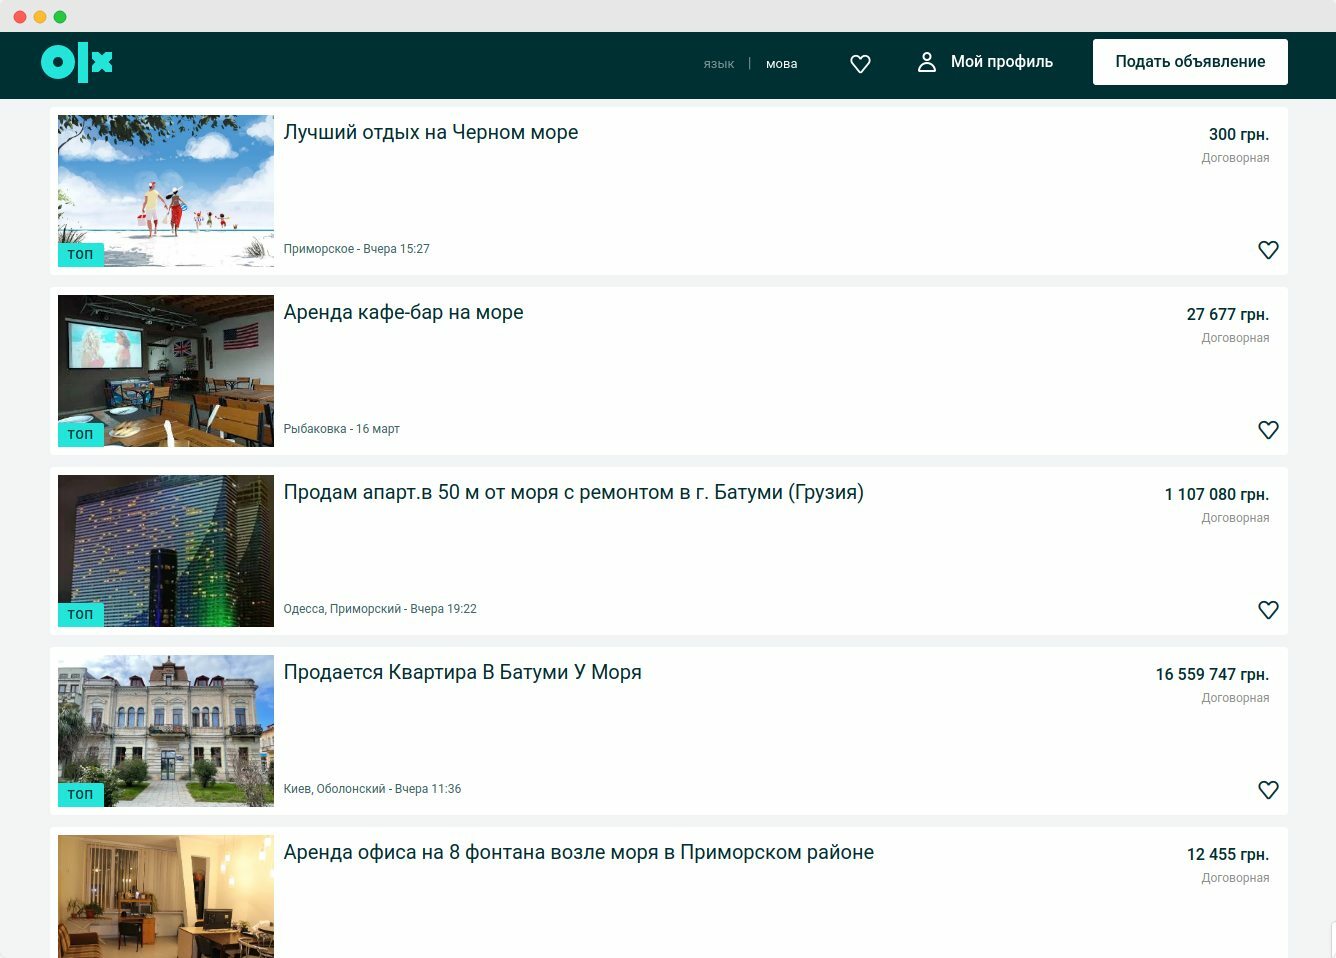
Task: Open 'Продам апарт.в 50 м от моря' title
Action: coord(574,492)
